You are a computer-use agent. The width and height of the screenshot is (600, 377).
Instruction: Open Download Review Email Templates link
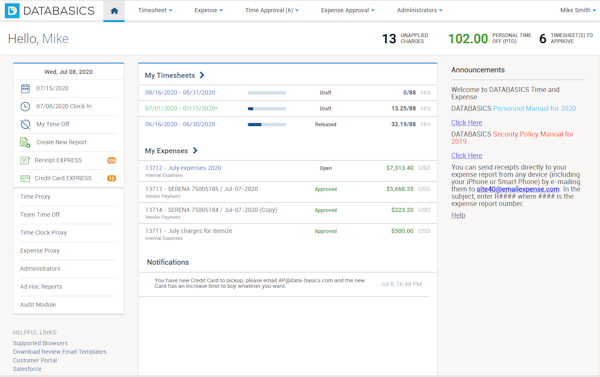point(60,352)
